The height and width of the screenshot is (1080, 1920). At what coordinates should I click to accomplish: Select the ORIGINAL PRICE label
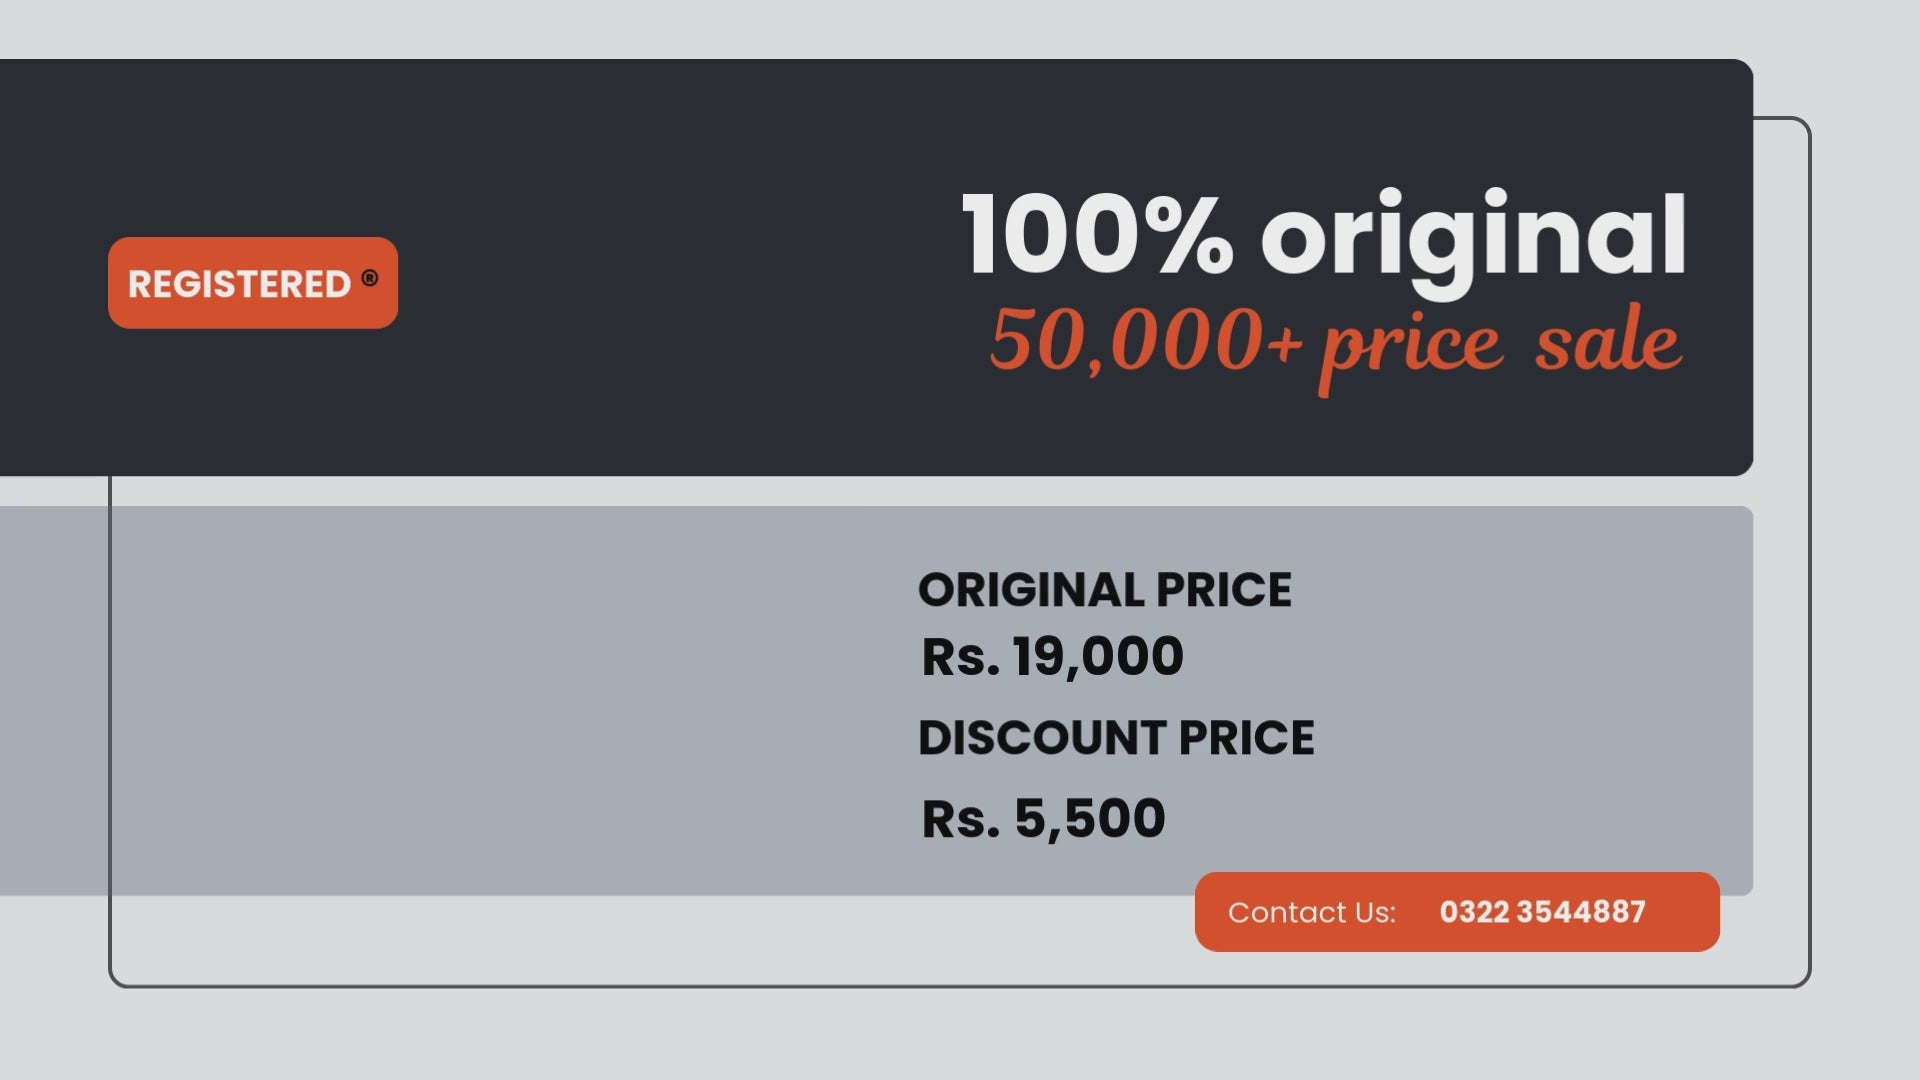(1104, 590)
